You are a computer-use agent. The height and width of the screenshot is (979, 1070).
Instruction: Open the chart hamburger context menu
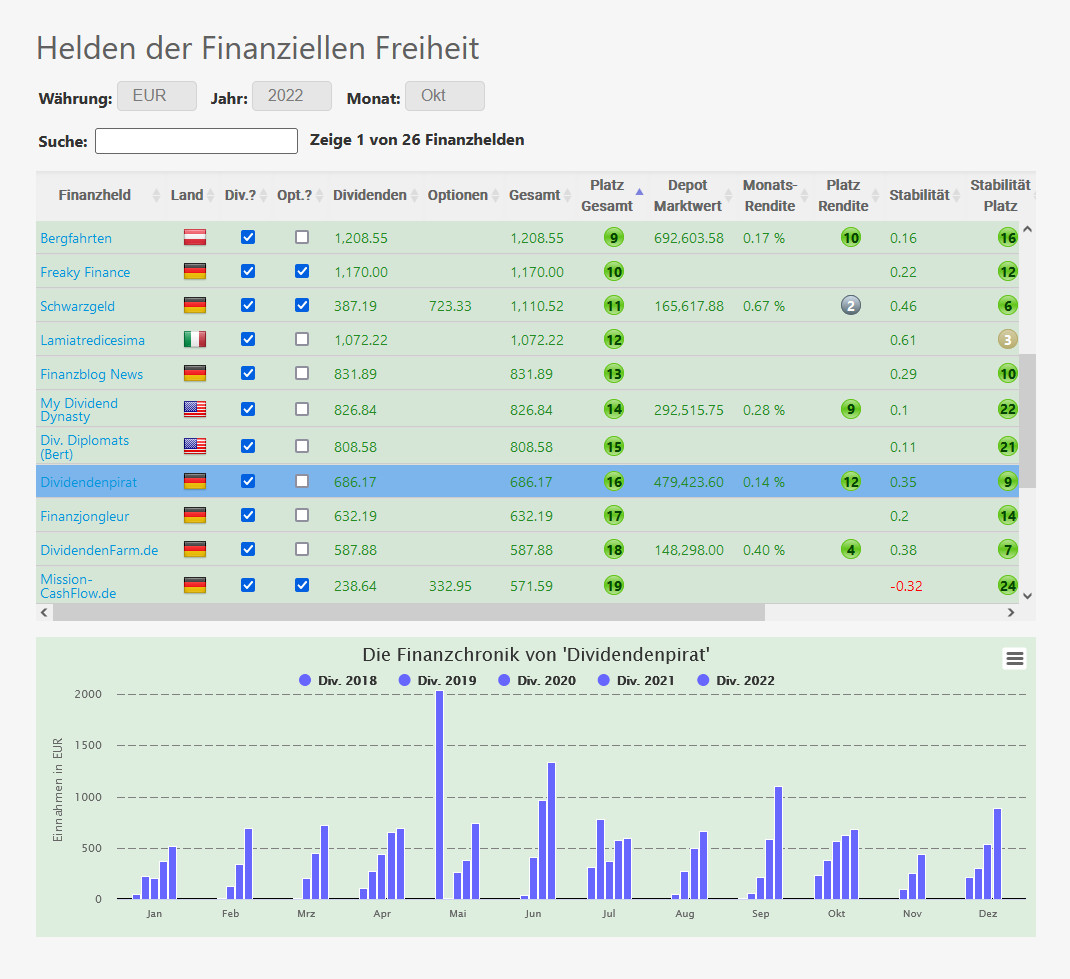click(1014, 658)
